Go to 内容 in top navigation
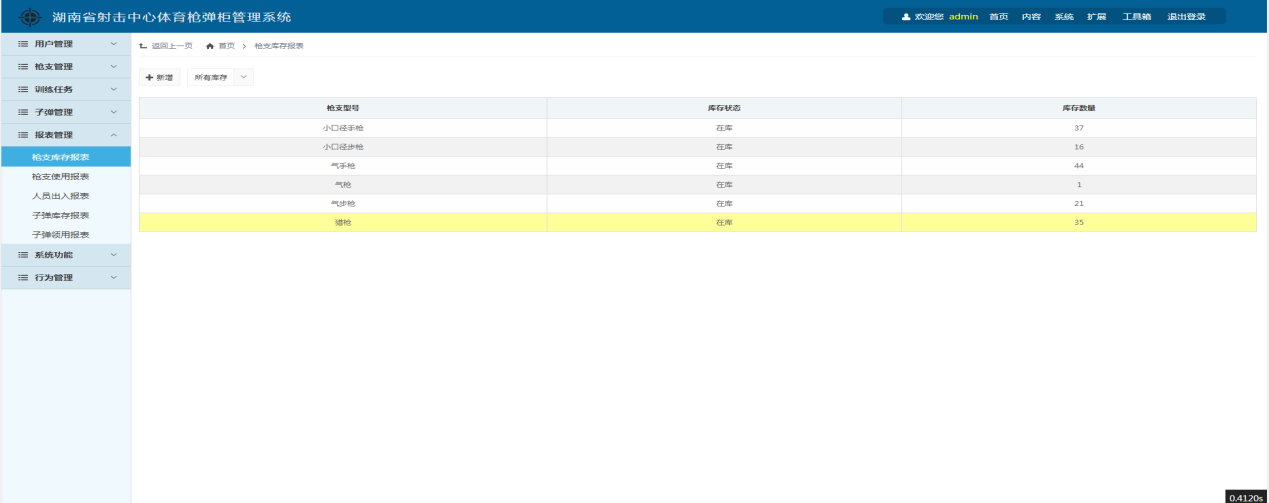This screenshot has width=1269, height=503. tap(1031, 17)
